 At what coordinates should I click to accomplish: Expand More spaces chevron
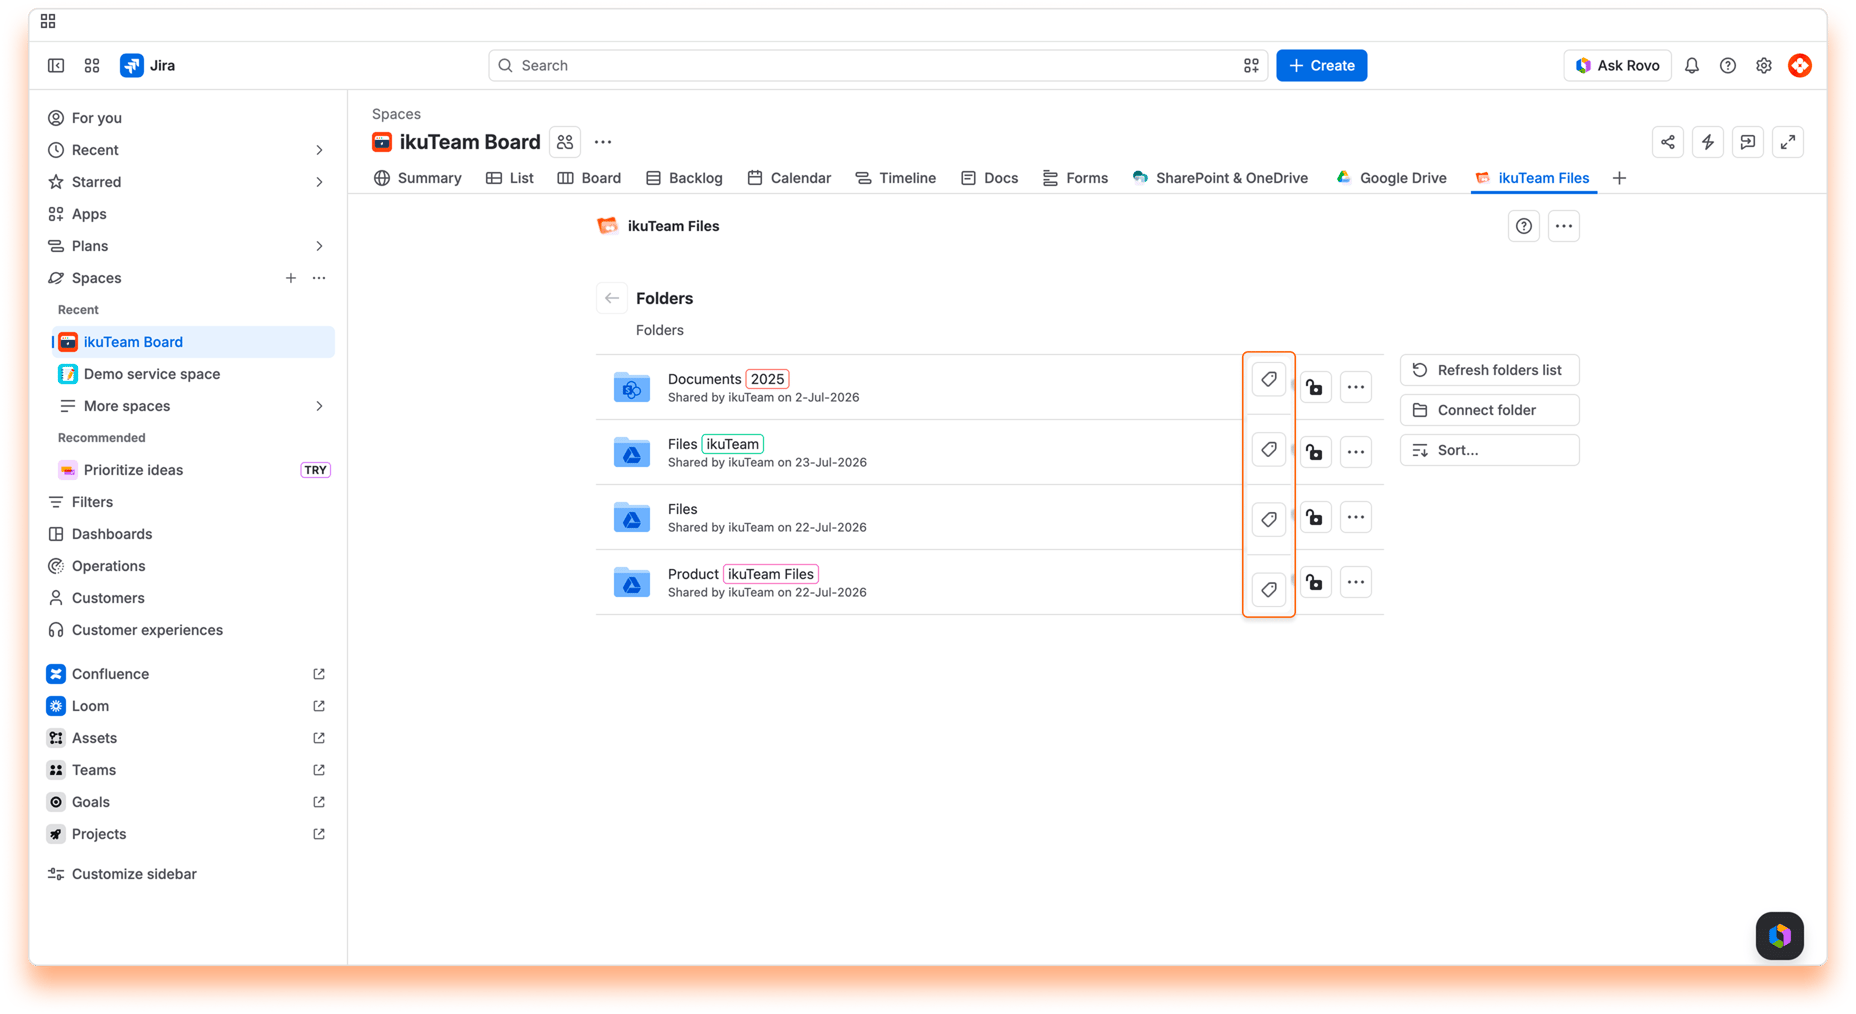(x=319, y=406)
